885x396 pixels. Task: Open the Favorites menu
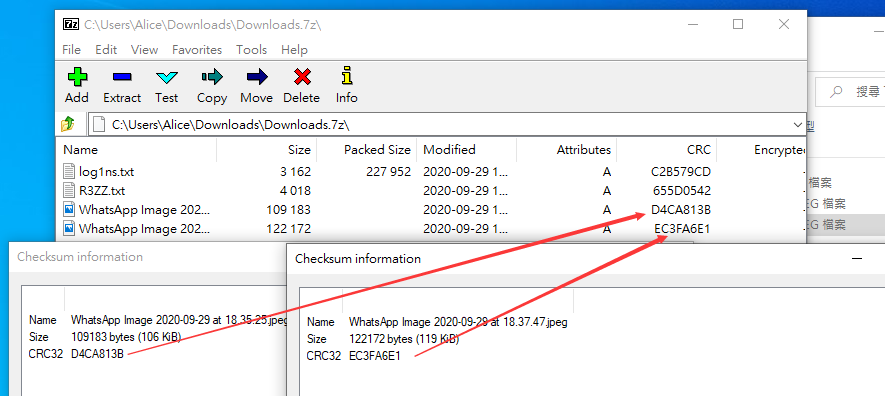[x=197, y=50]
